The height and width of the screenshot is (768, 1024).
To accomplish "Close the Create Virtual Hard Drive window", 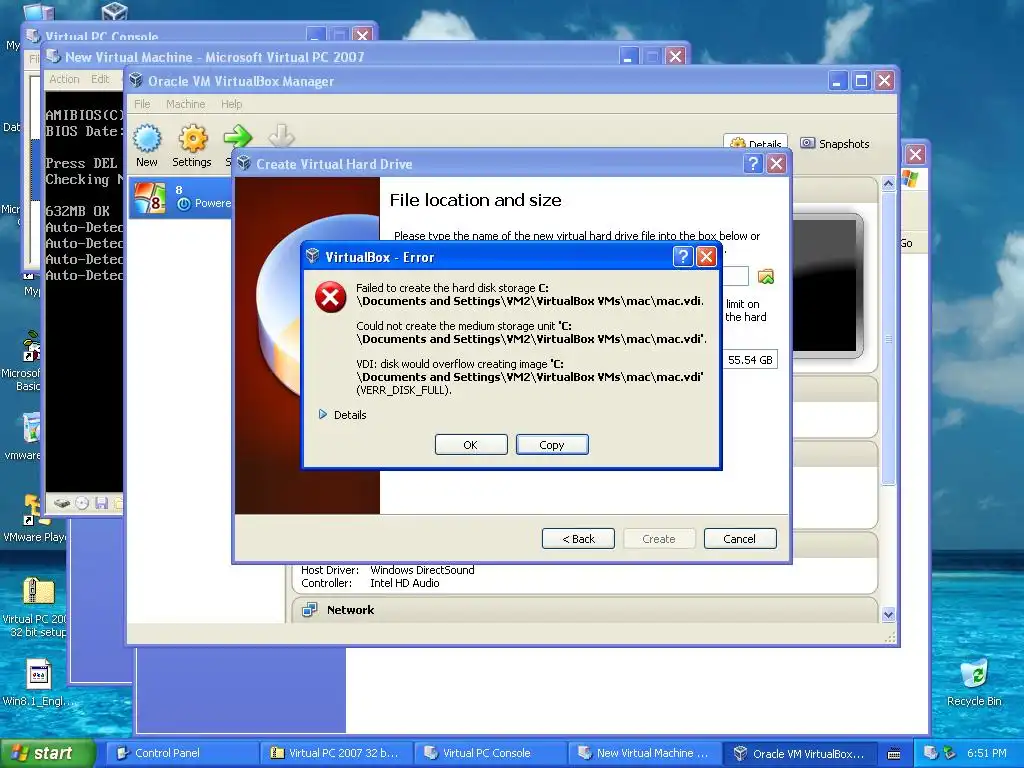I will pos(776,163).
